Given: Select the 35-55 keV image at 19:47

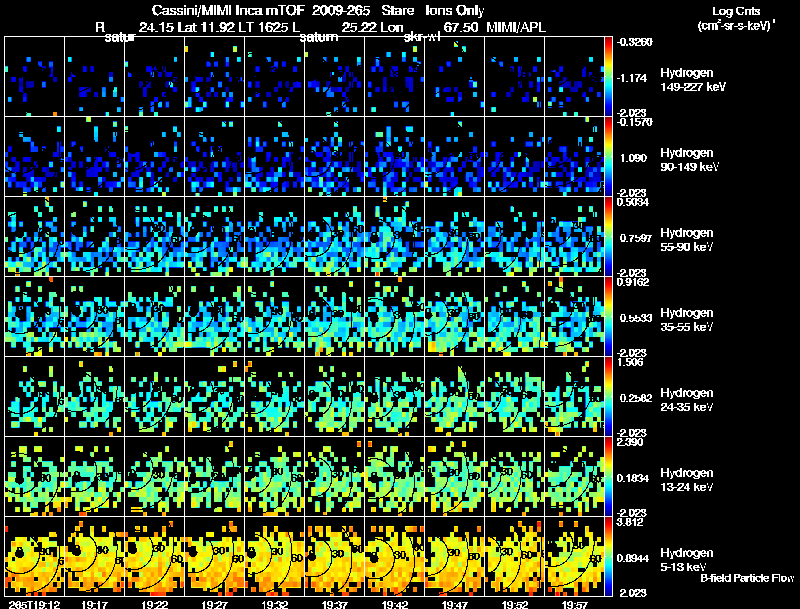Looking at the screenshot, I should 455,316.
